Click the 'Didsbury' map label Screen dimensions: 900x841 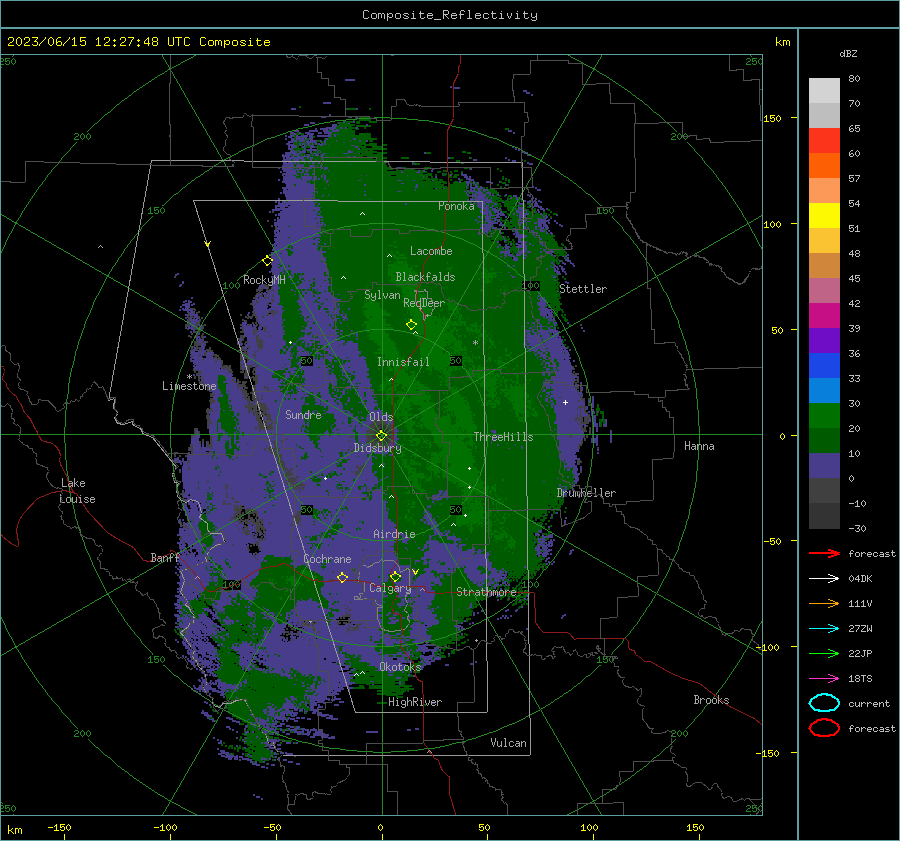pyautogui.click(x=378, y=448)
